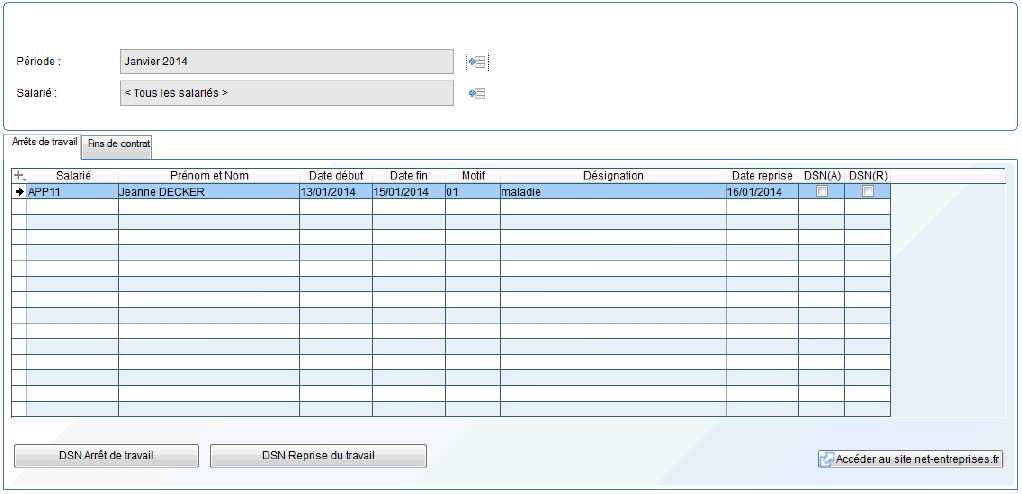This screenshot has width=1022, height=494.
Task: Click the DSN(R) column header
Action: tap(868, 176)
